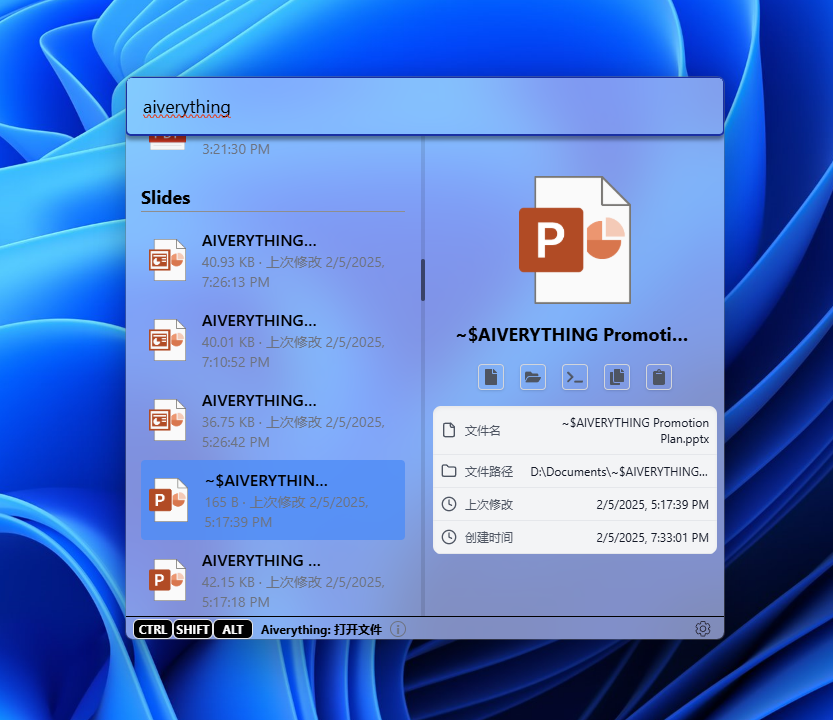Screen dimensions: 833x720
Task: Click the 创建时间 row in details
Action: 575,537
